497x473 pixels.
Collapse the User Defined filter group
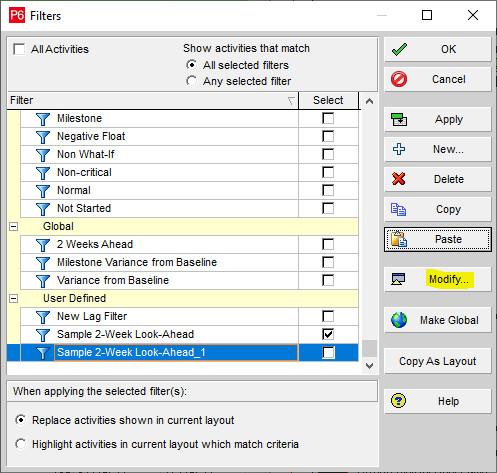point(13,298)
